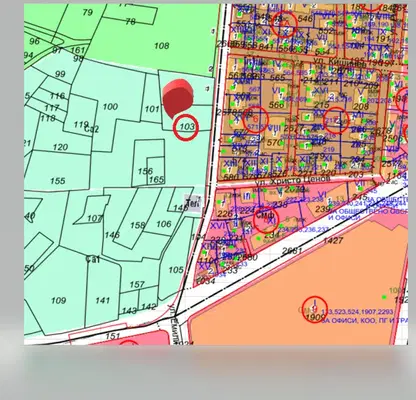Select parcel 100 on the map

click(110, 107)
